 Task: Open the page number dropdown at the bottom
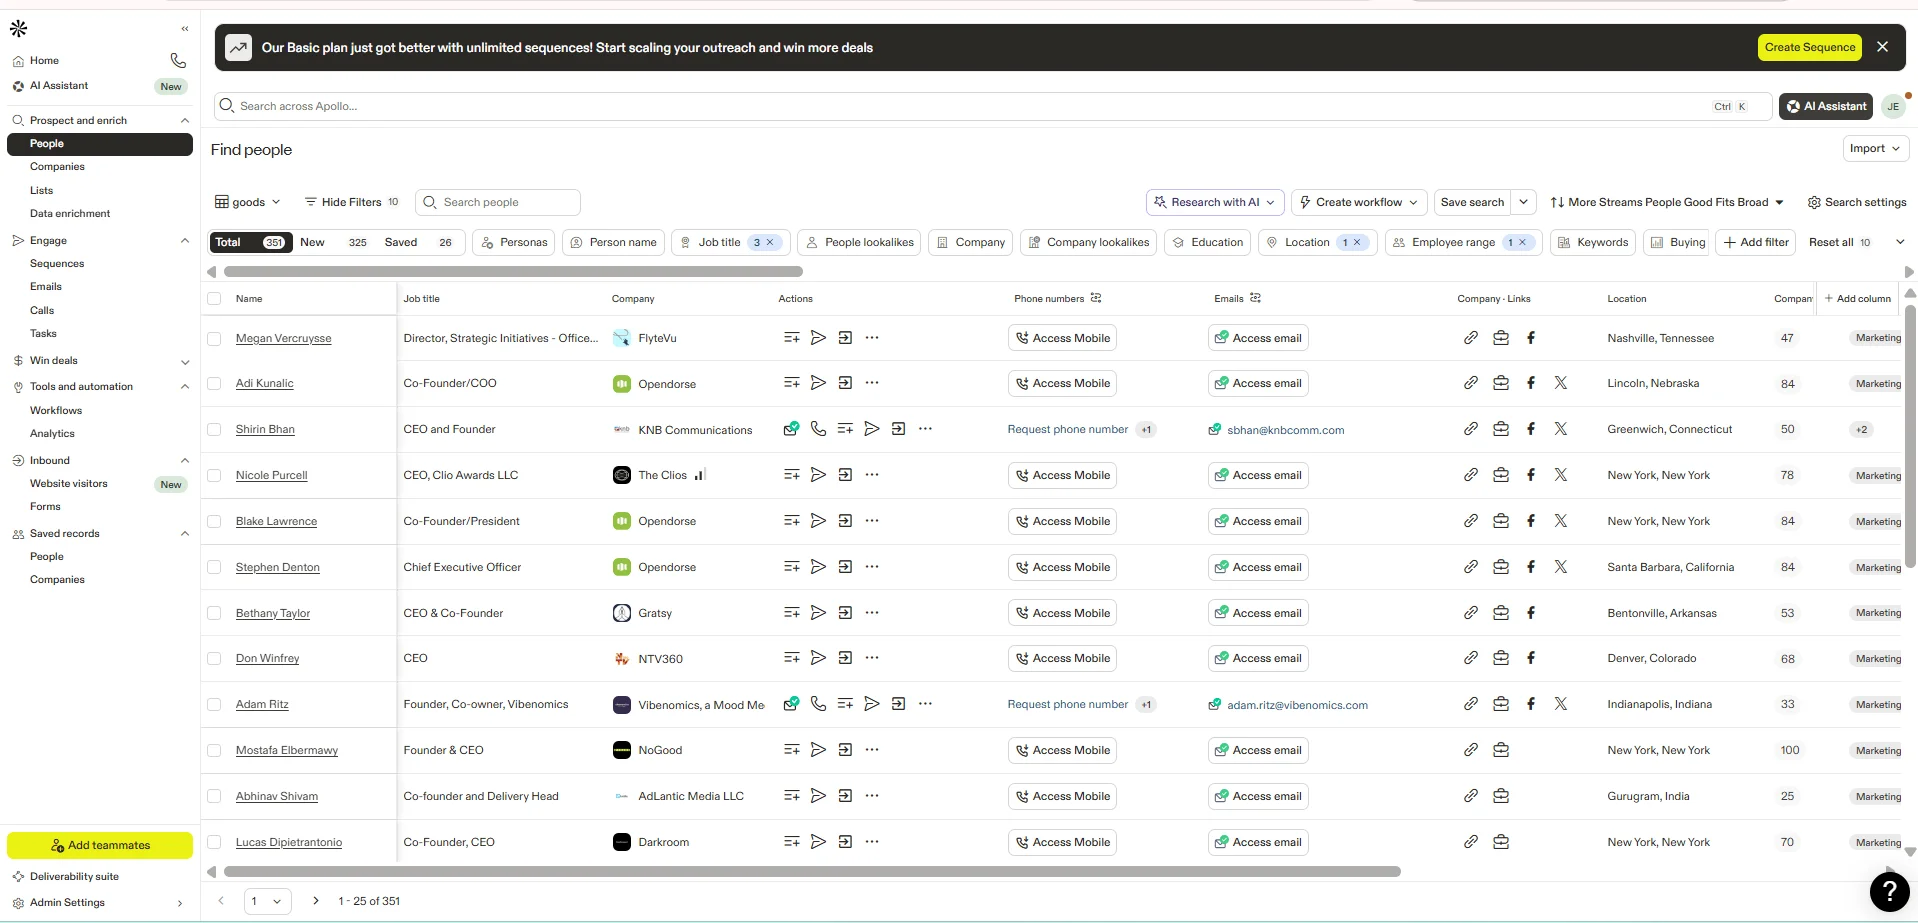coord(266,901)
